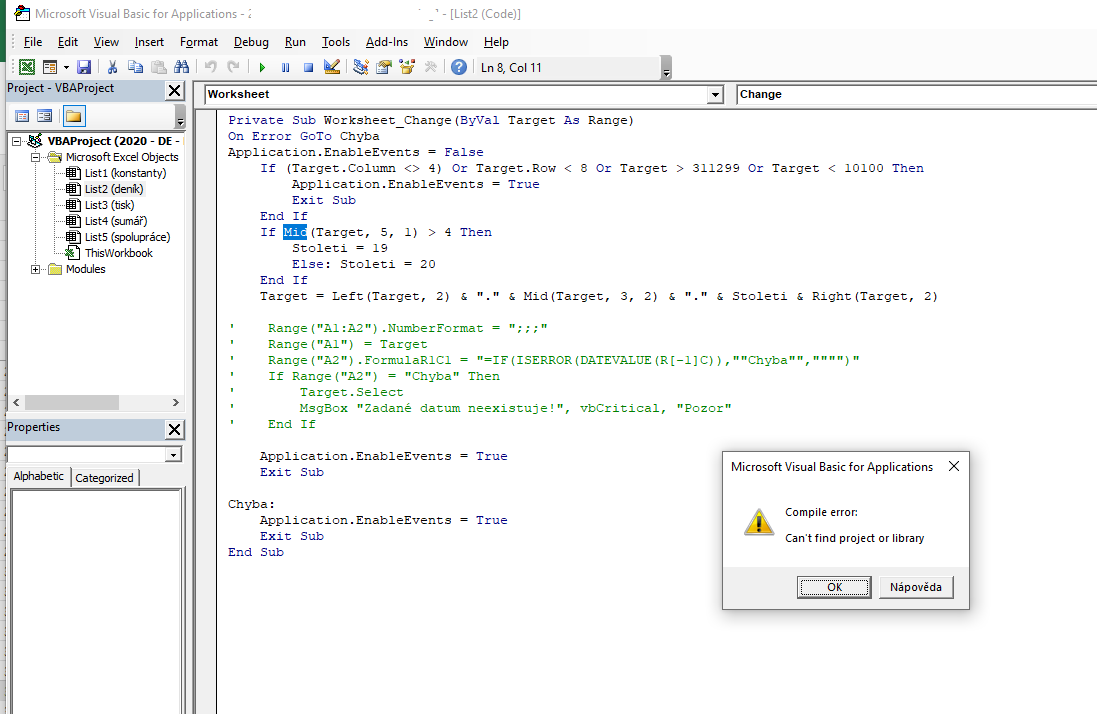Open Properties Window toolbar icon
The width and height of the screenshot is (1097, 714).
point(384,67)
